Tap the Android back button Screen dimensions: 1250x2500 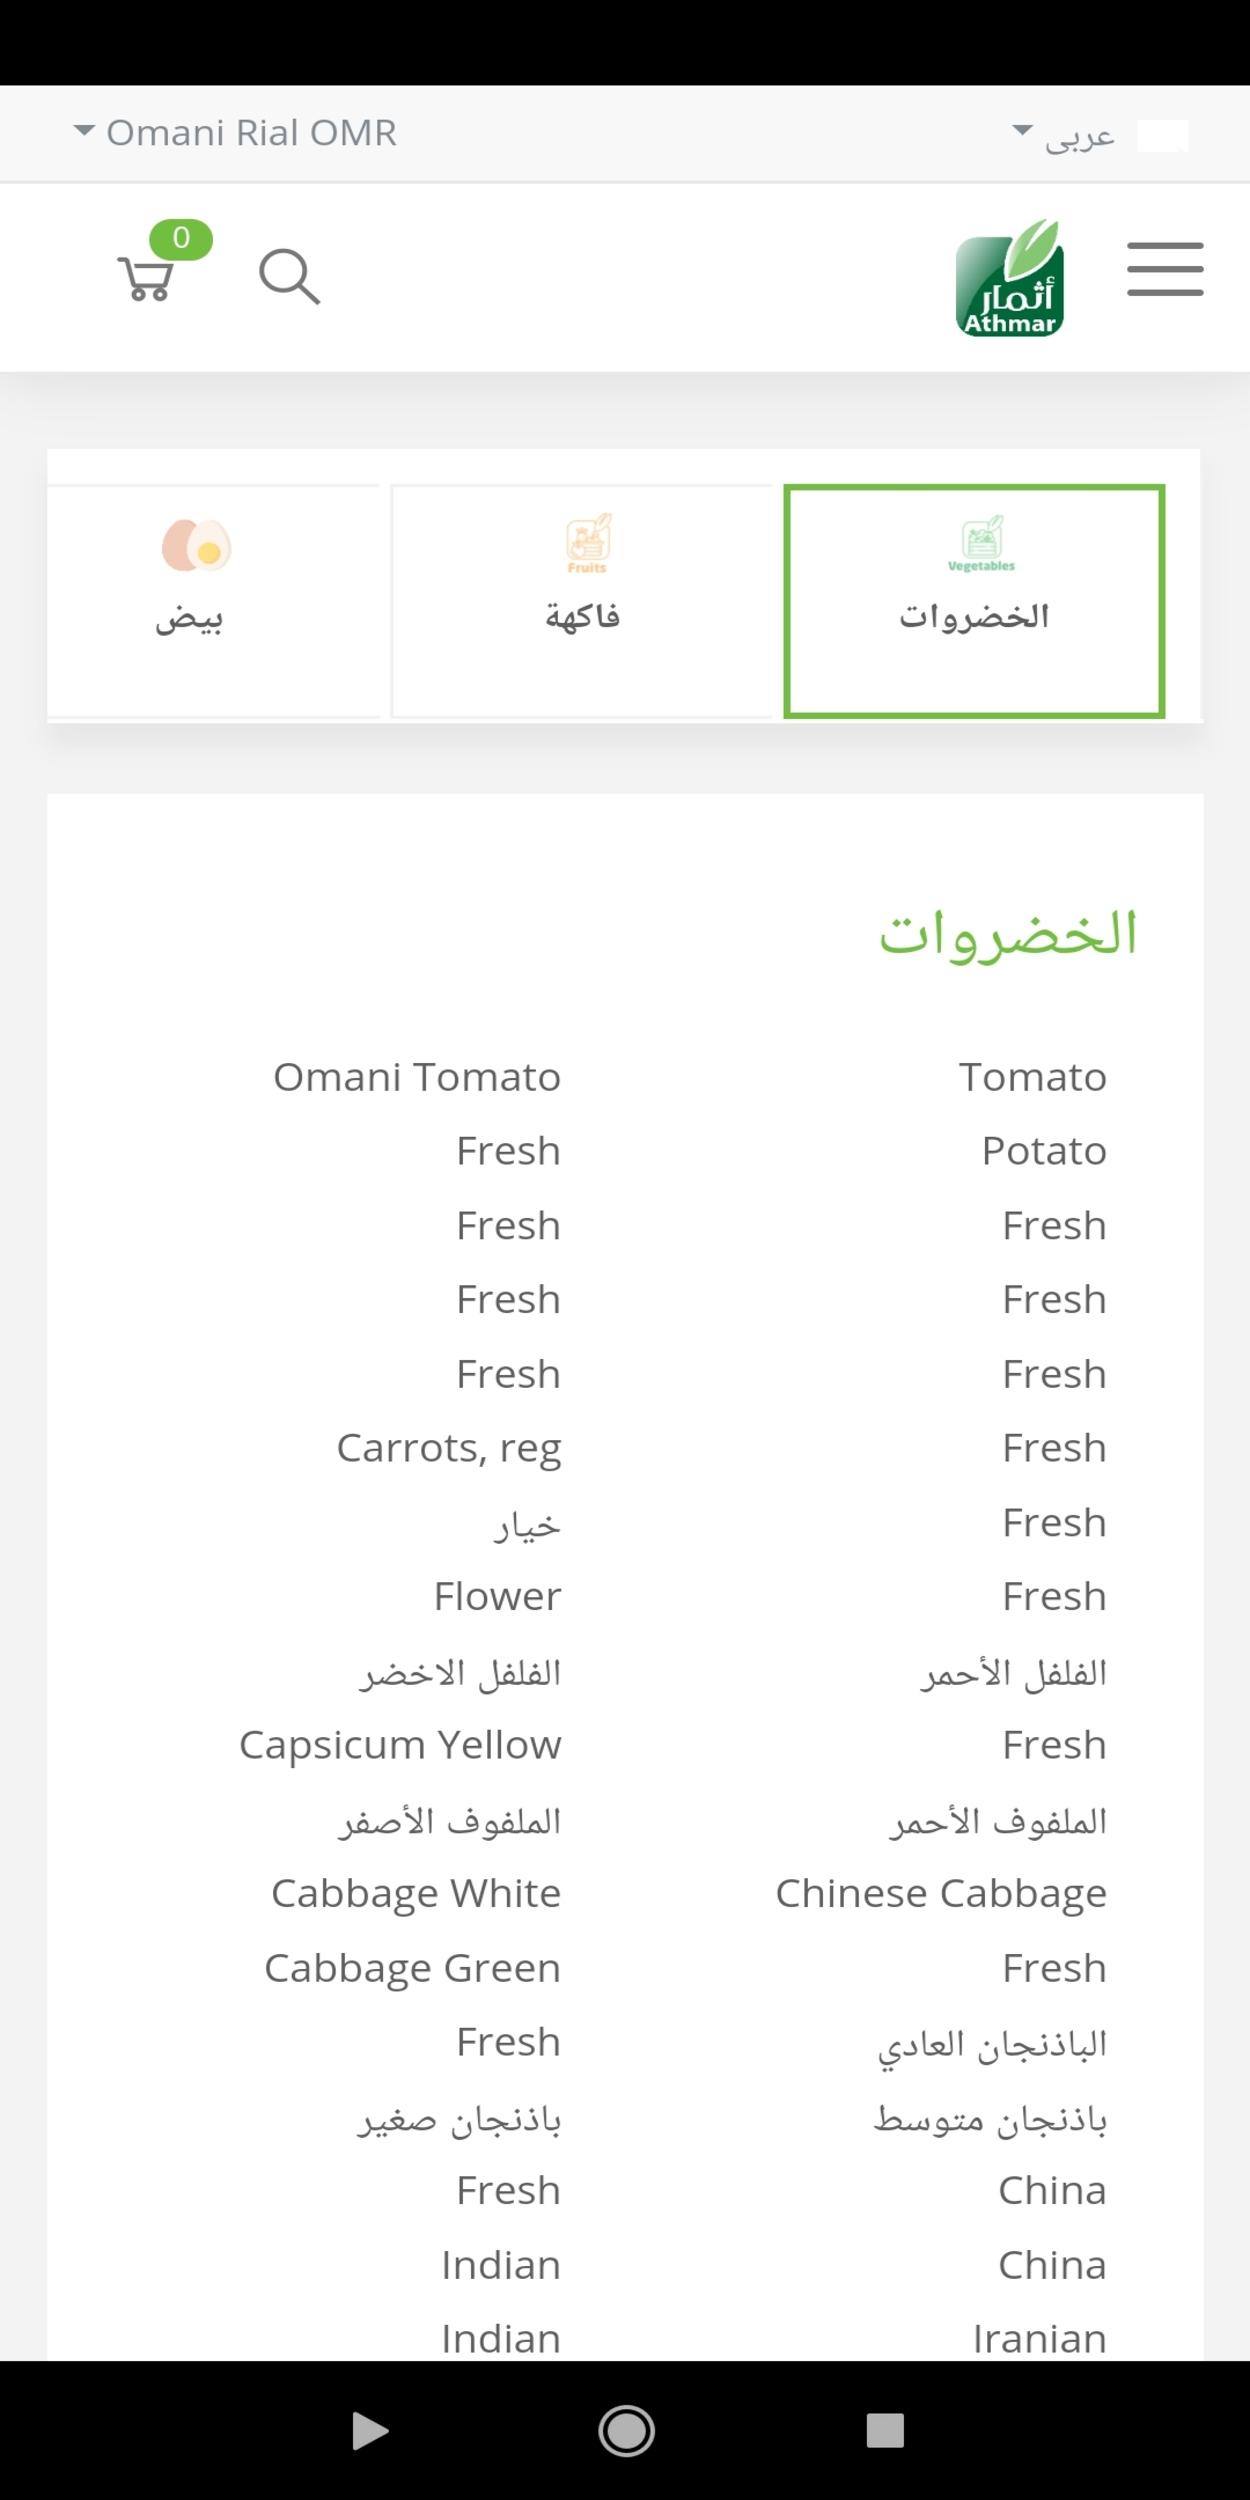tap(369, 2431)
